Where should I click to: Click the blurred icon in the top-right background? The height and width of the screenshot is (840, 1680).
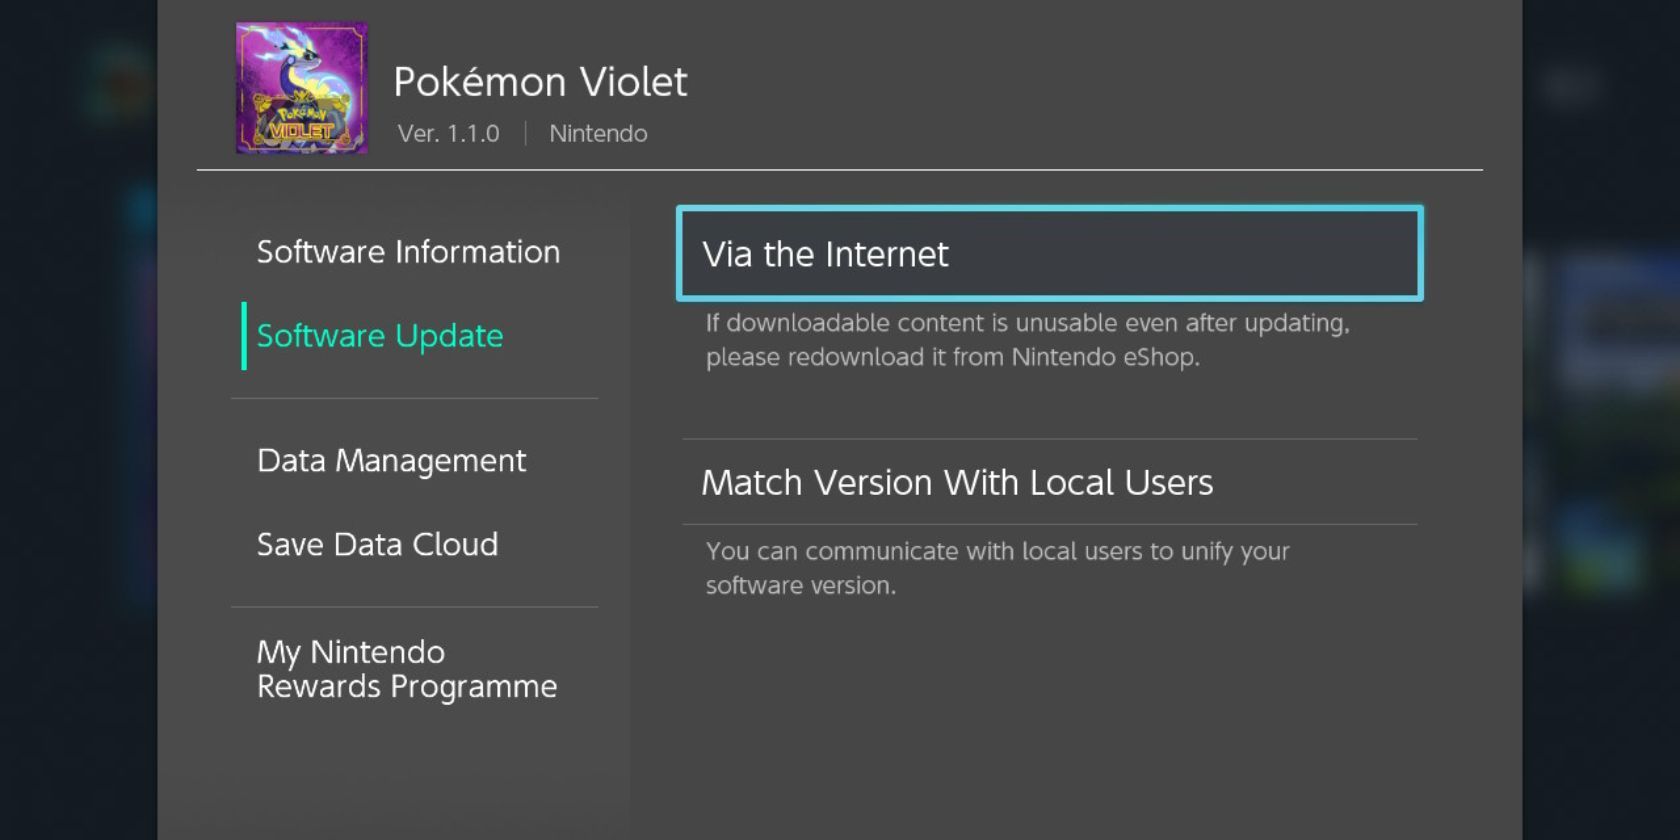[1570, 88]
